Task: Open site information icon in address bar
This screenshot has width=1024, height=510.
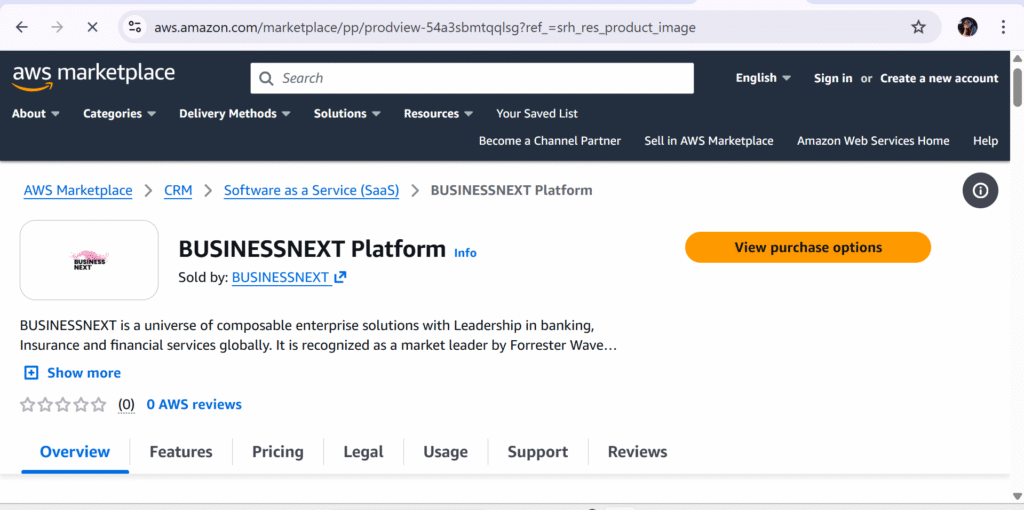Action: 135,27
